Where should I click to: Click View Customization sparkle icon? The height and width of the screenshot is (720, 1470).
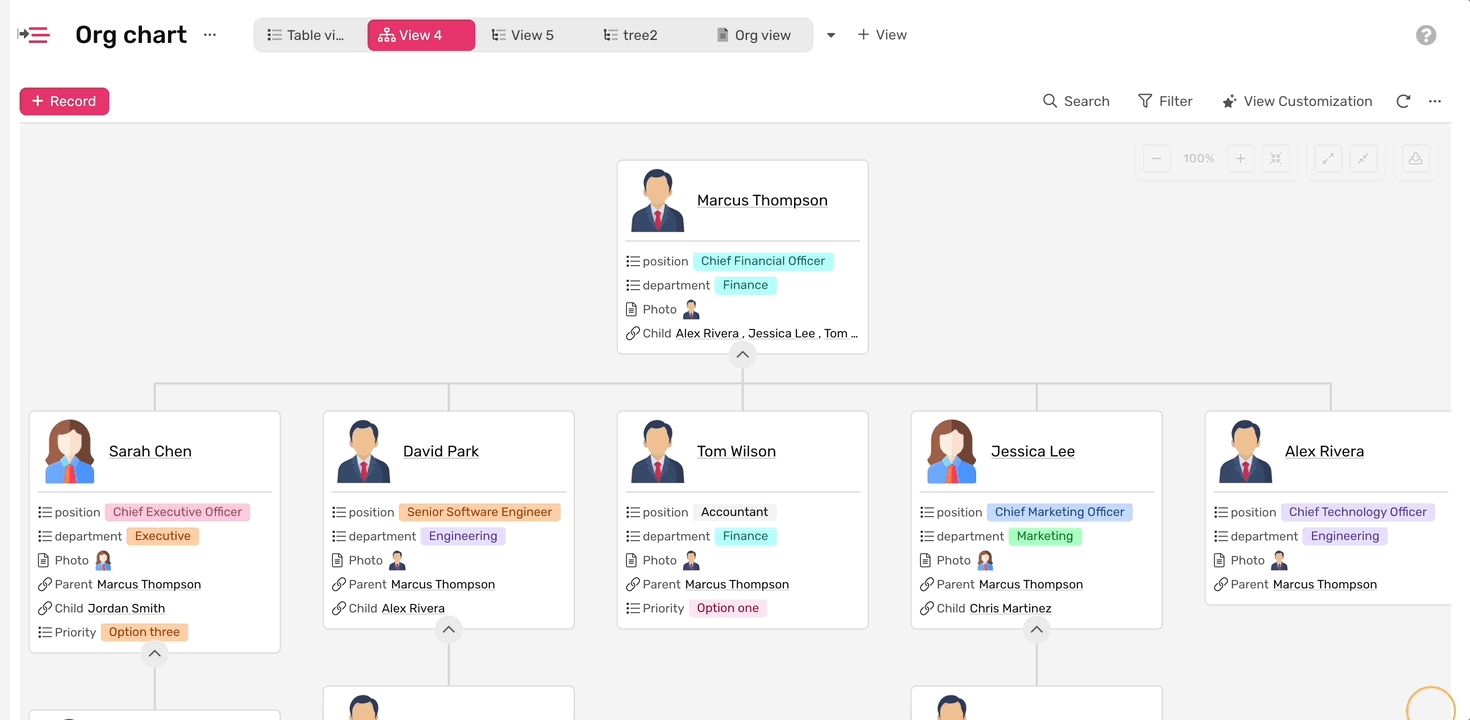coord(1229,101)
